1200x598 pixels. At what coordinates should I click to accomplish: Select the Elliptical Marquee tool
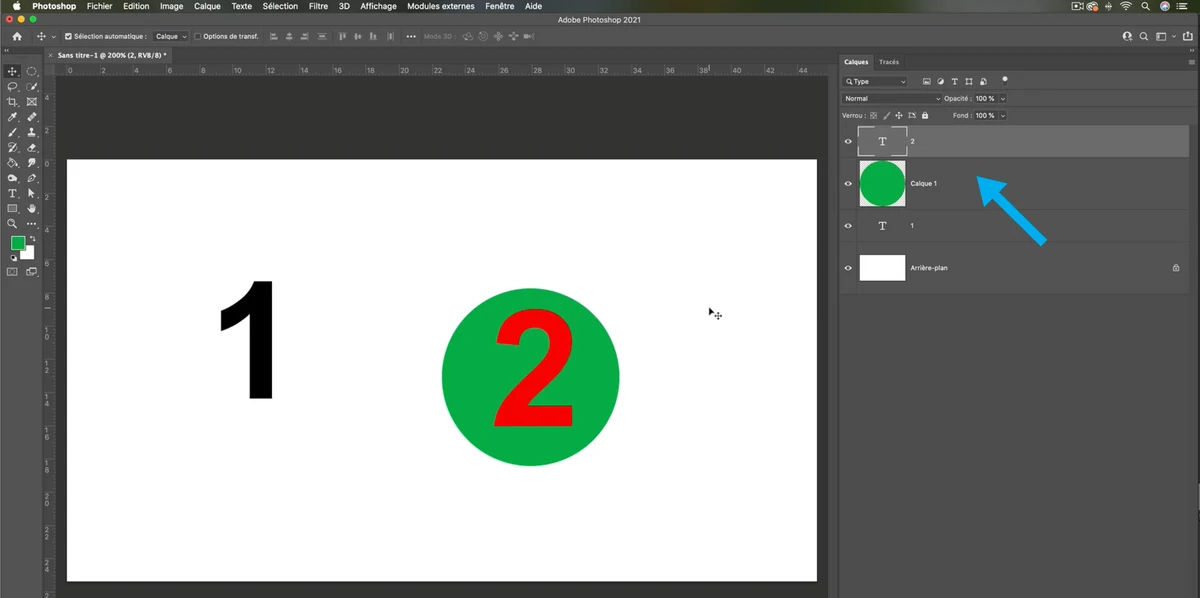pos(32,71)
